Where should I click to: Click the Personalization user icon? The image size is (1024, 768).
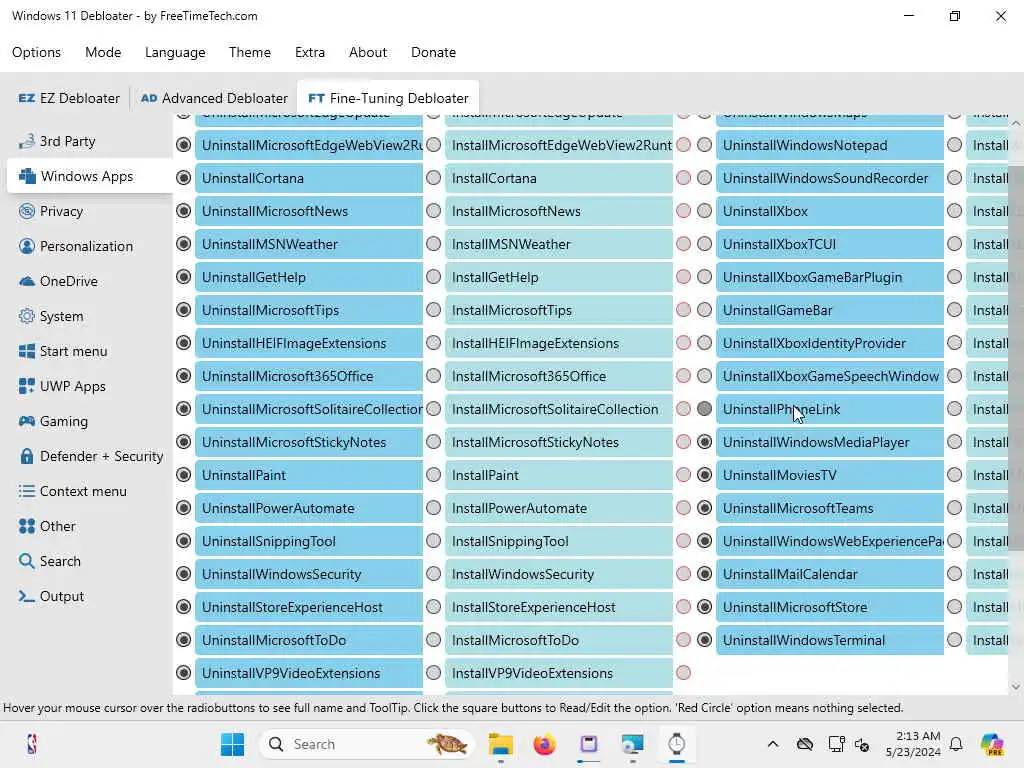(27, 246)
